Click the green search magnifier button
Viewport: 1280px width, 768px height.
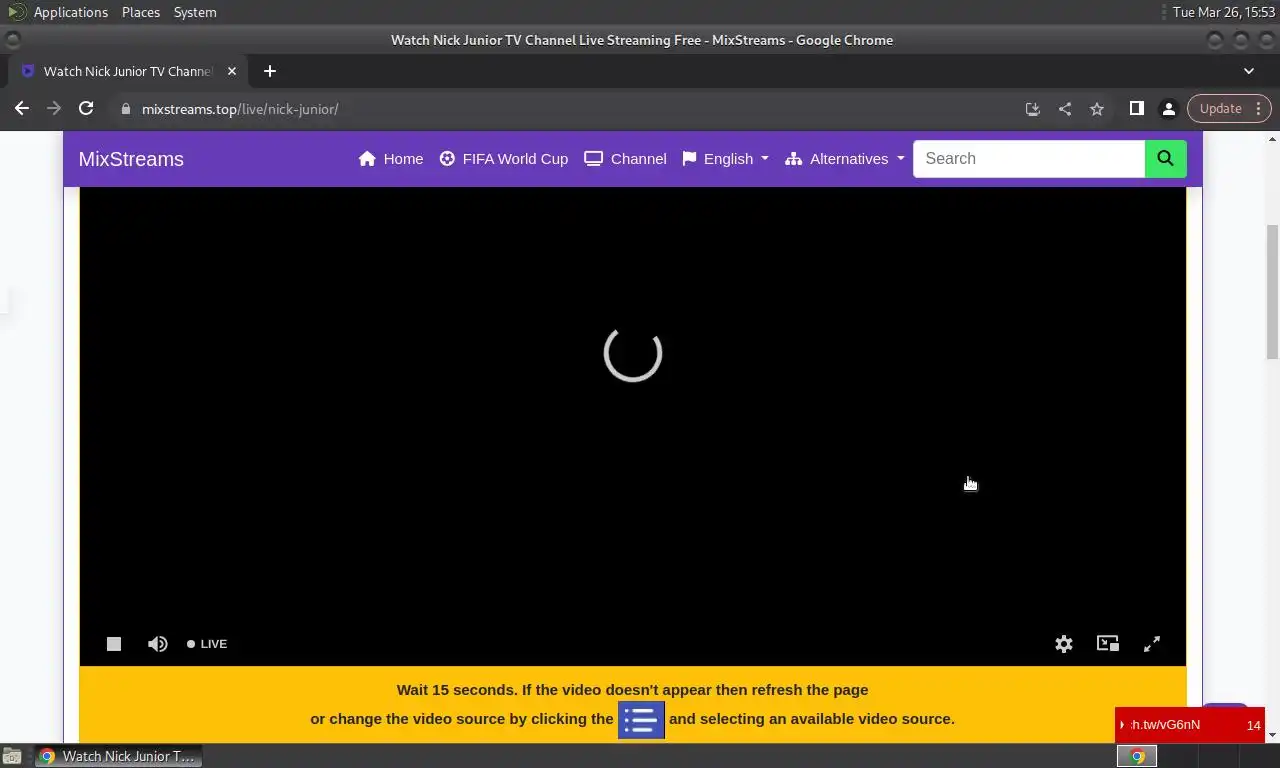1165,158
